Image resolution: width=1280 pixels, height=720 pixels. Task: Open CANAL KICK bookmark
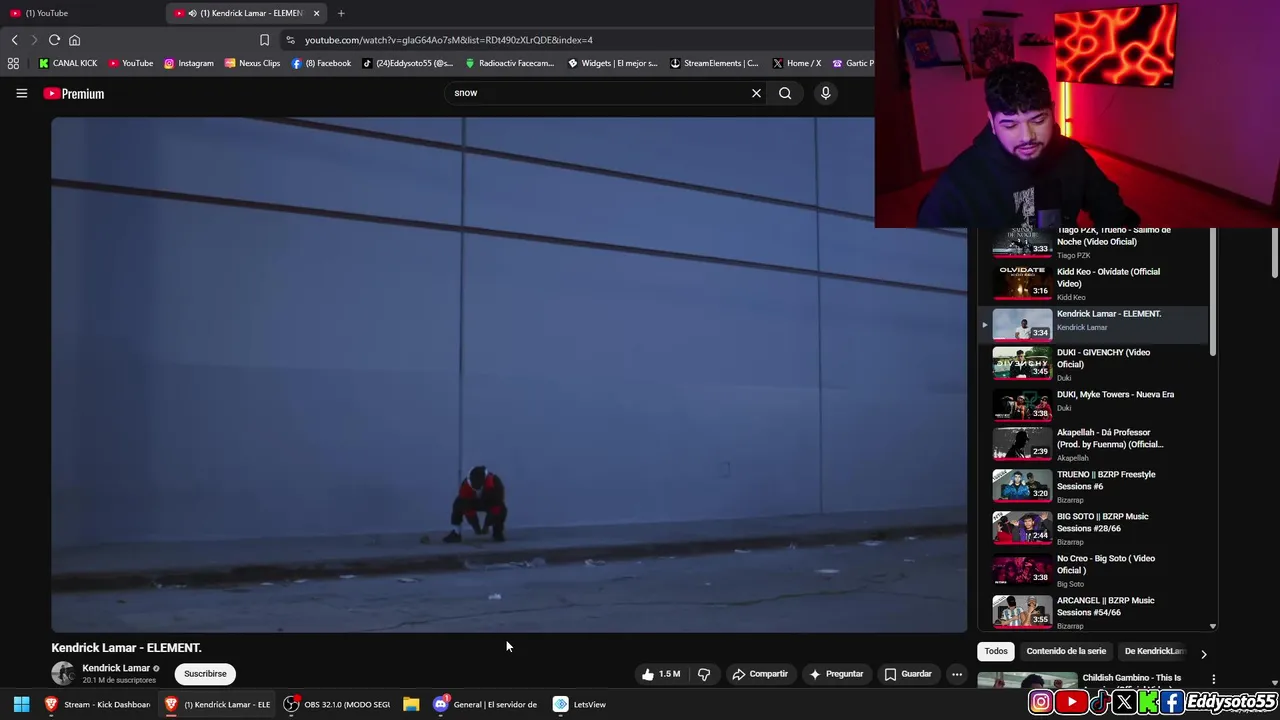point(68,63)
